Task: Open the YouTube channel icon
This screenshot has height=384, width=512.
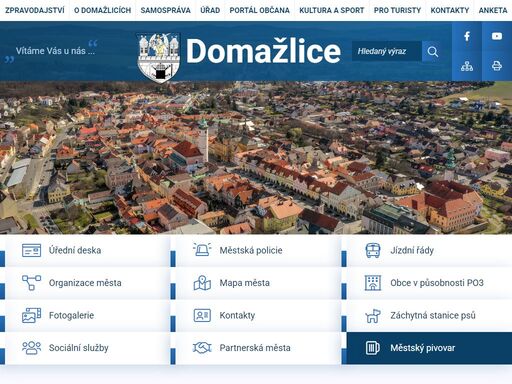Action: tap(497, 36)
